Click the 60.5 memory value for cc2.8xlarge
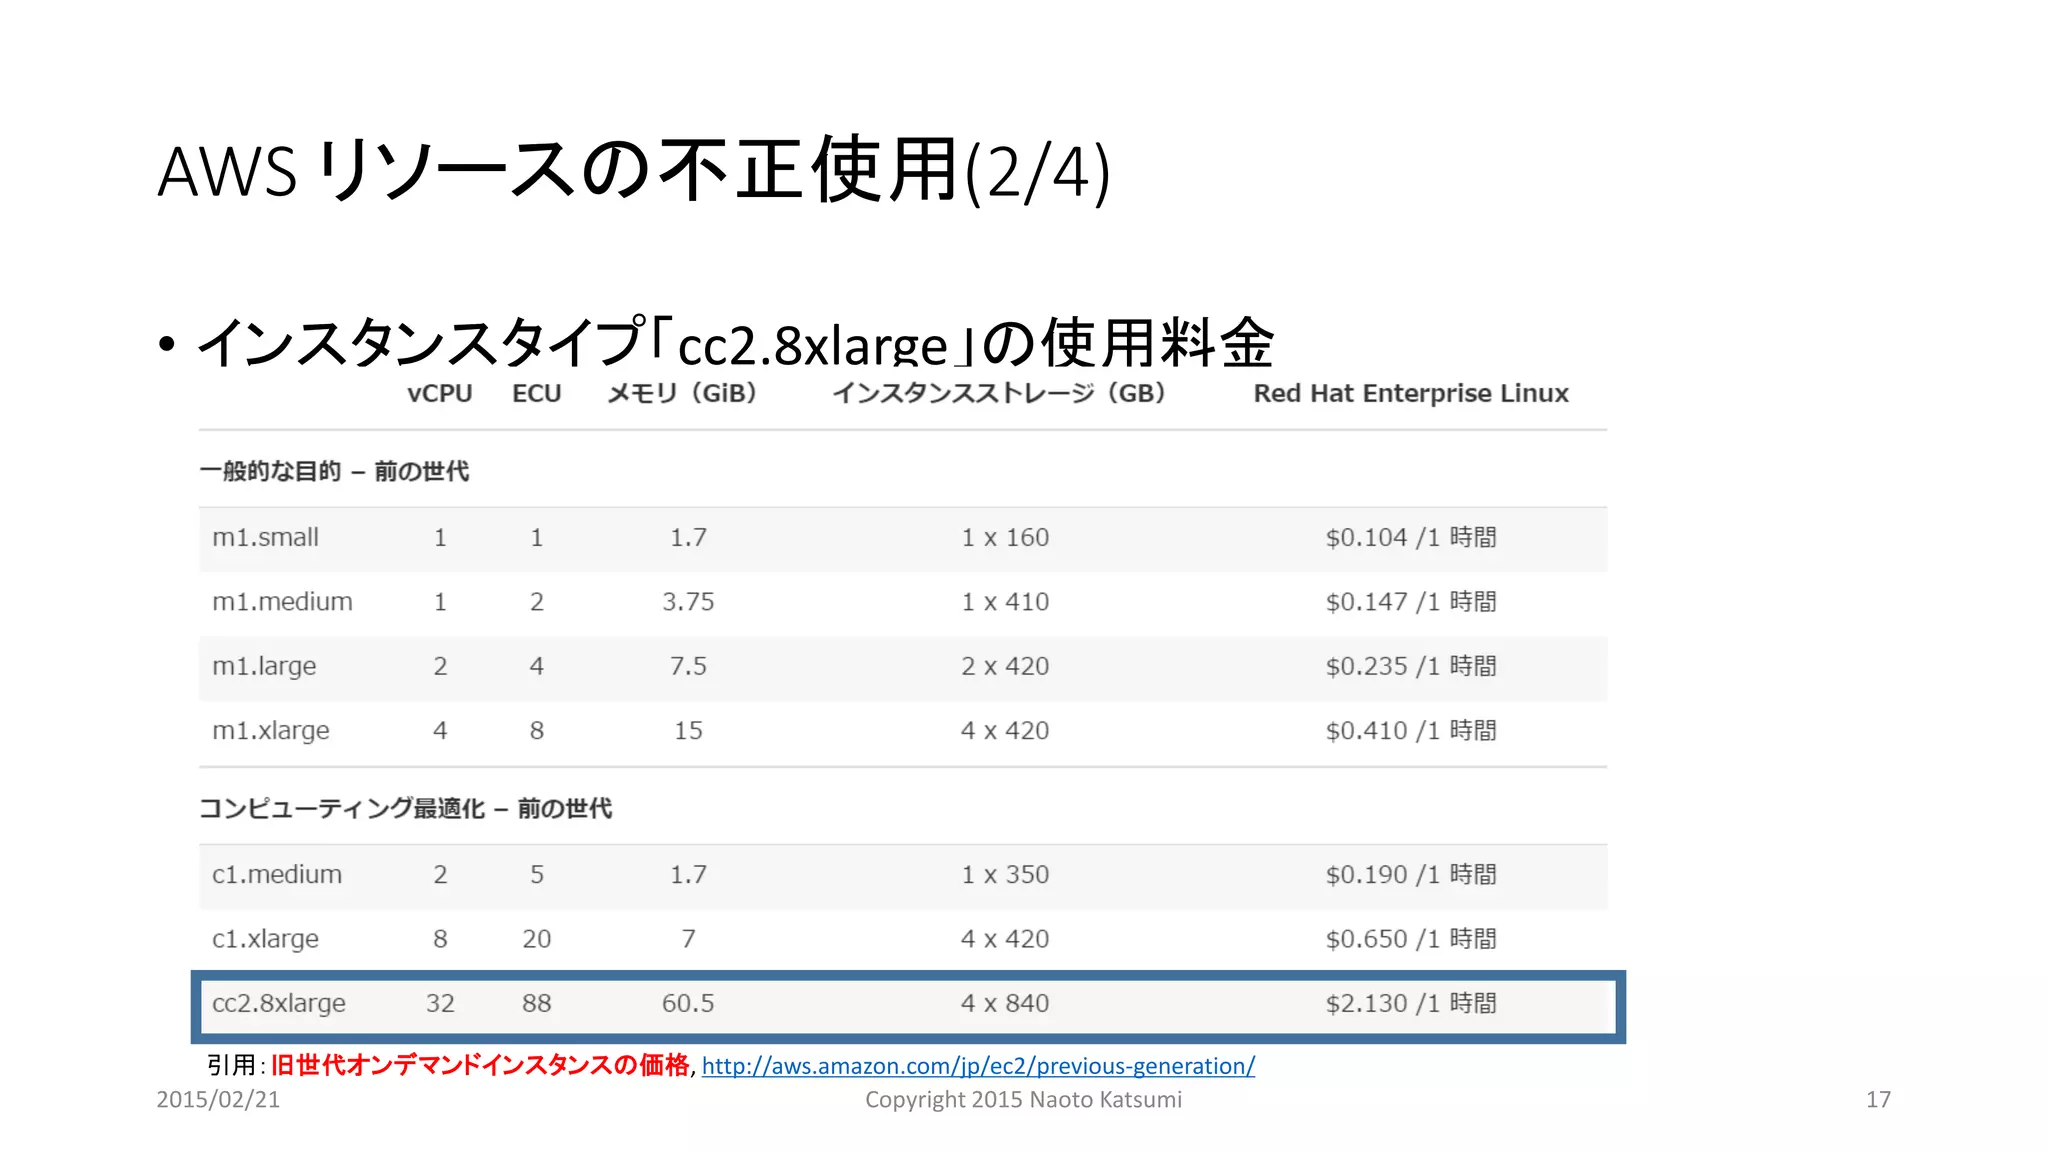Image resolution: width=2048 pixels, height=1152 pixels. coord(688,1003)
